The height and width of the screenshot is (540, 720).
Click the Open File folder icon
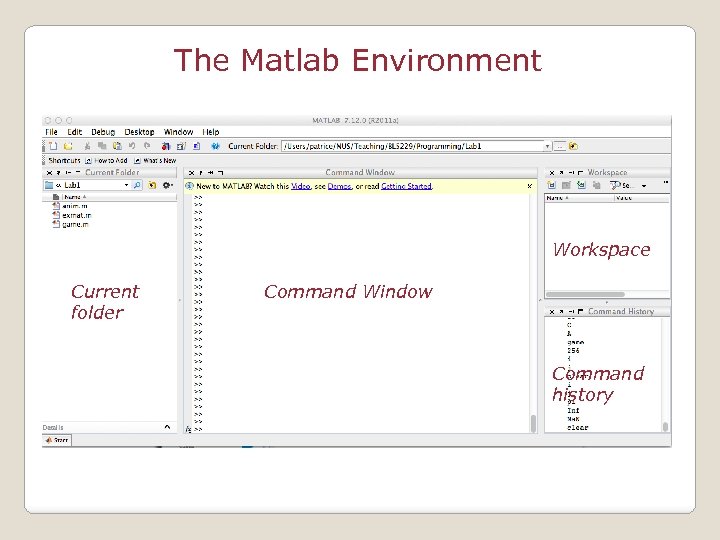[68, 146]
